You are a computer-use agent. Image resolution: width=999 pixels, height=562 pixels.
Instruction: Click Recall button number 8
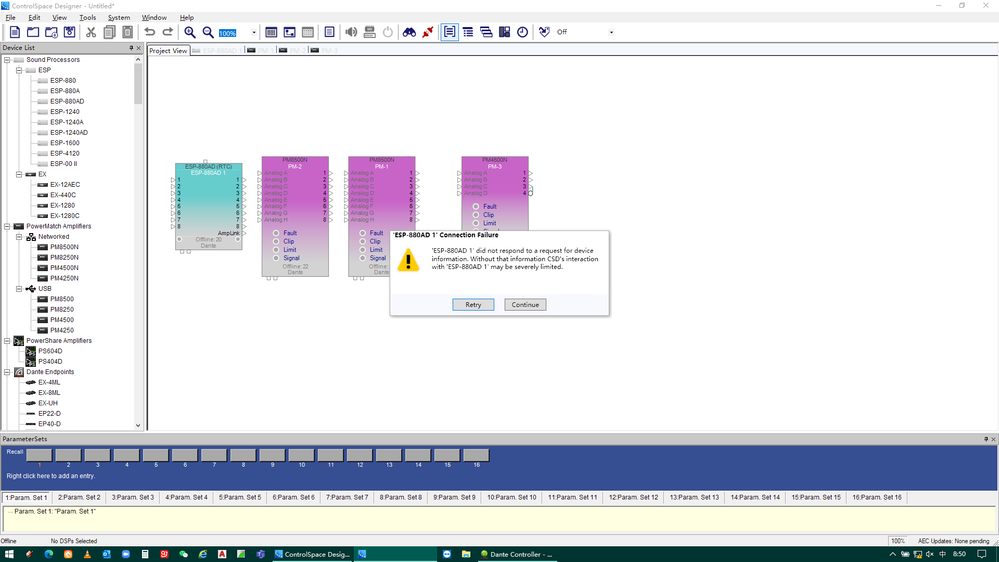click(x=243, y=455)
